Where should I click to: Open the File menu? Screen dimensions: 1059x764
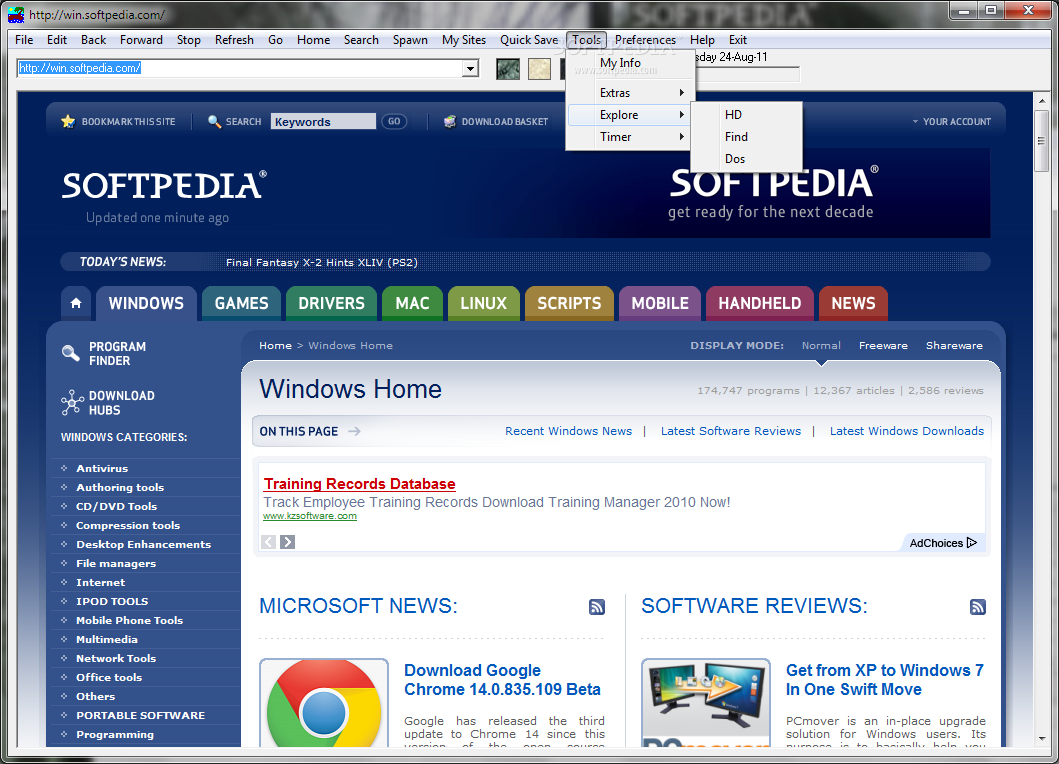pos(24,40)
